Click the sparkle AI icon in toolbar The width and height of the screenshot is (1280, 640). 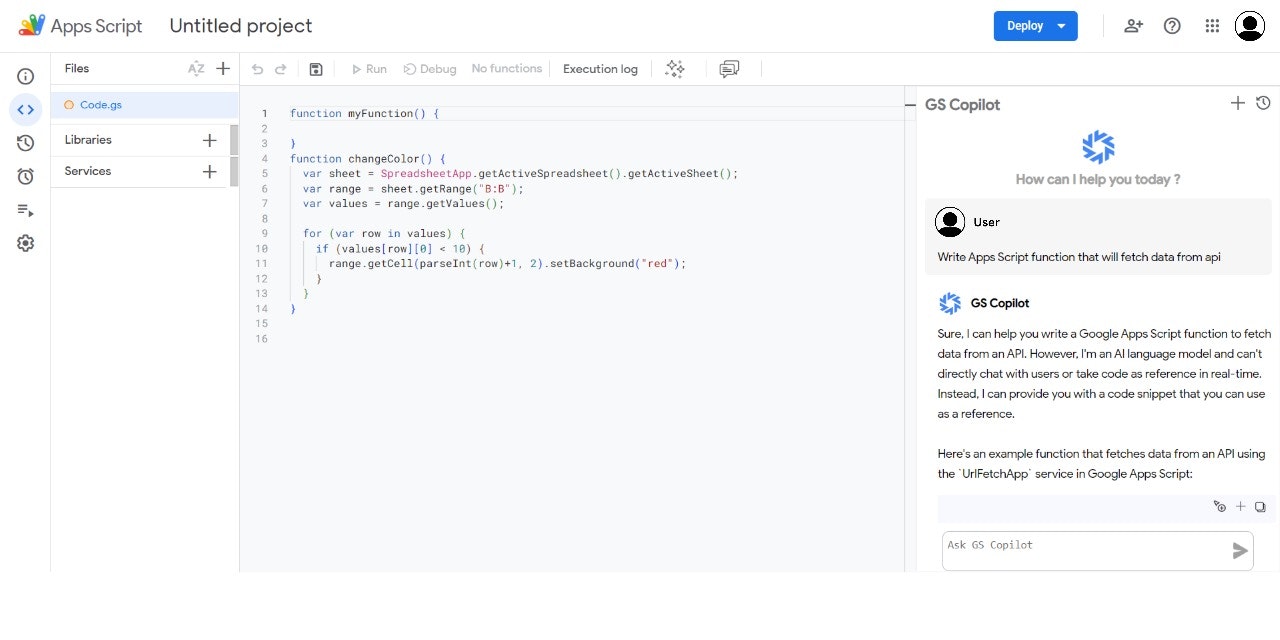click(675, 69)
